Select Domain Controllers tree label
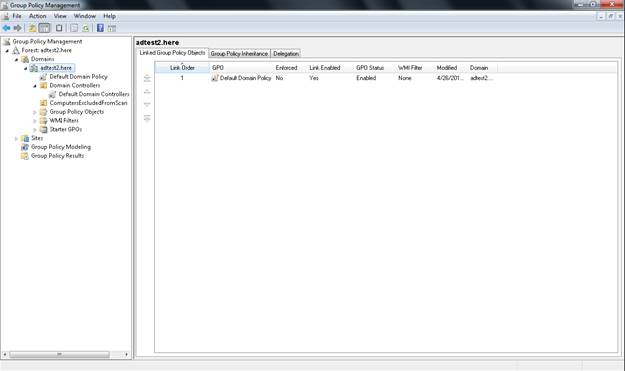Screen dimensions: 625x371 point(75,85)
